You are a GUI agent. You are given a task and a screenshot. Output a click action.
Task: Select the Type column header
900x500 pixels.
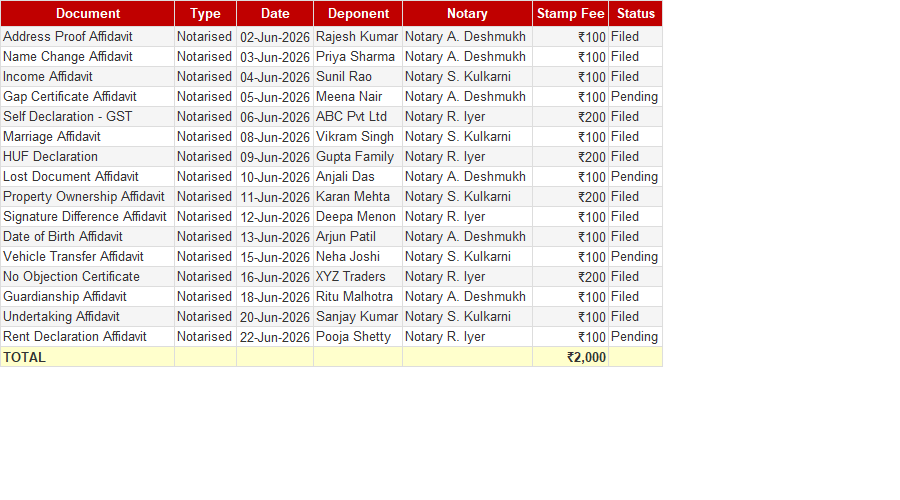(x=205, y=14)
